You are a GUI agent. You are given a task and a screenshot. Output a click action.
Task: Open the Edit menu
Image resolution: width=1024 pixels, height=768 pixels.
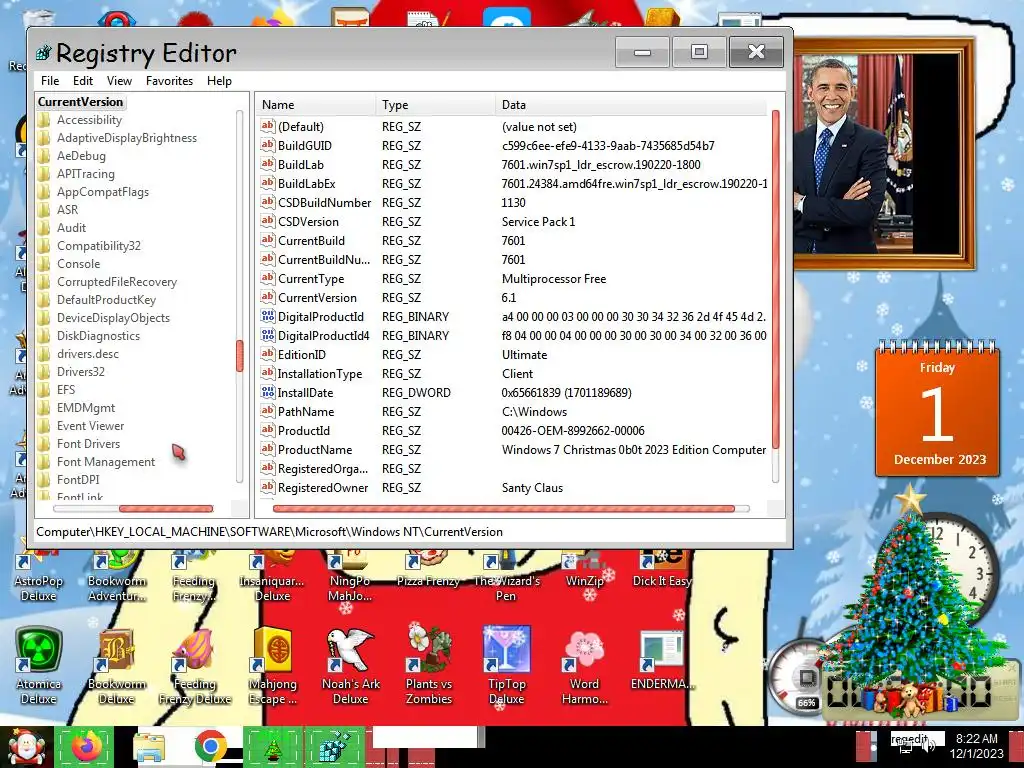82,80
